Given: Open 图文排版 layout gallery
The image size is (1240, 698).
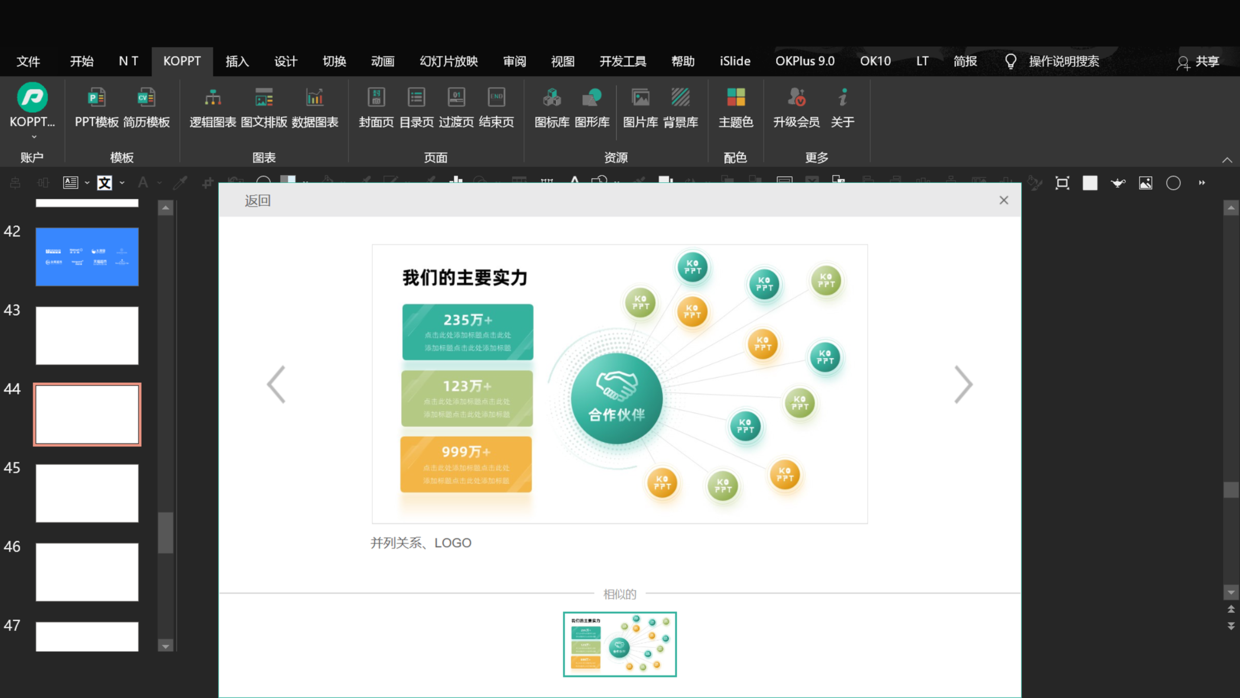Looking at the screenshot, I should 264,107.
